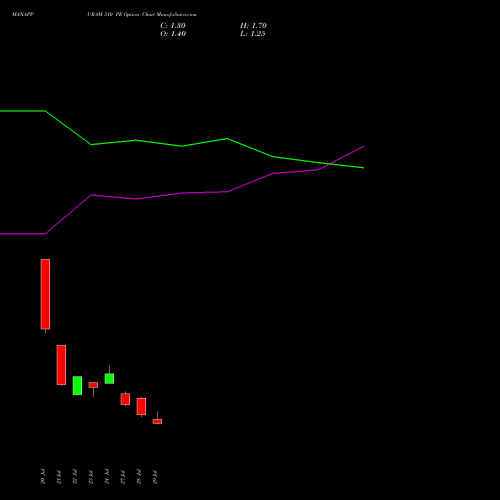Select the red candlestick for 27 Jul

click(x=125, y=399)
